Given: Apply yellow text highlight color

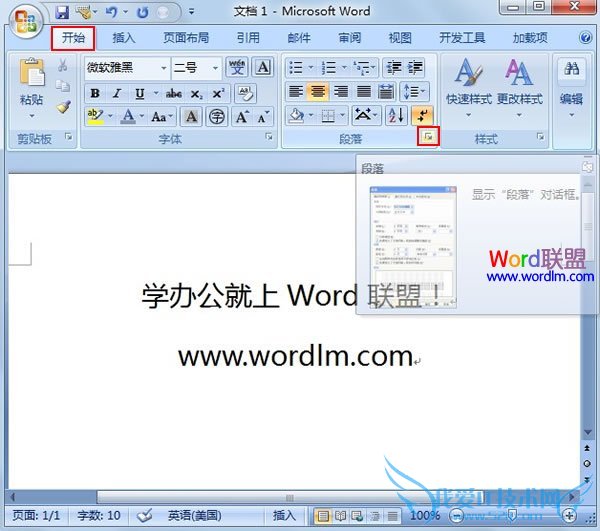Looking at the screenshot, I should pos(96,116).
